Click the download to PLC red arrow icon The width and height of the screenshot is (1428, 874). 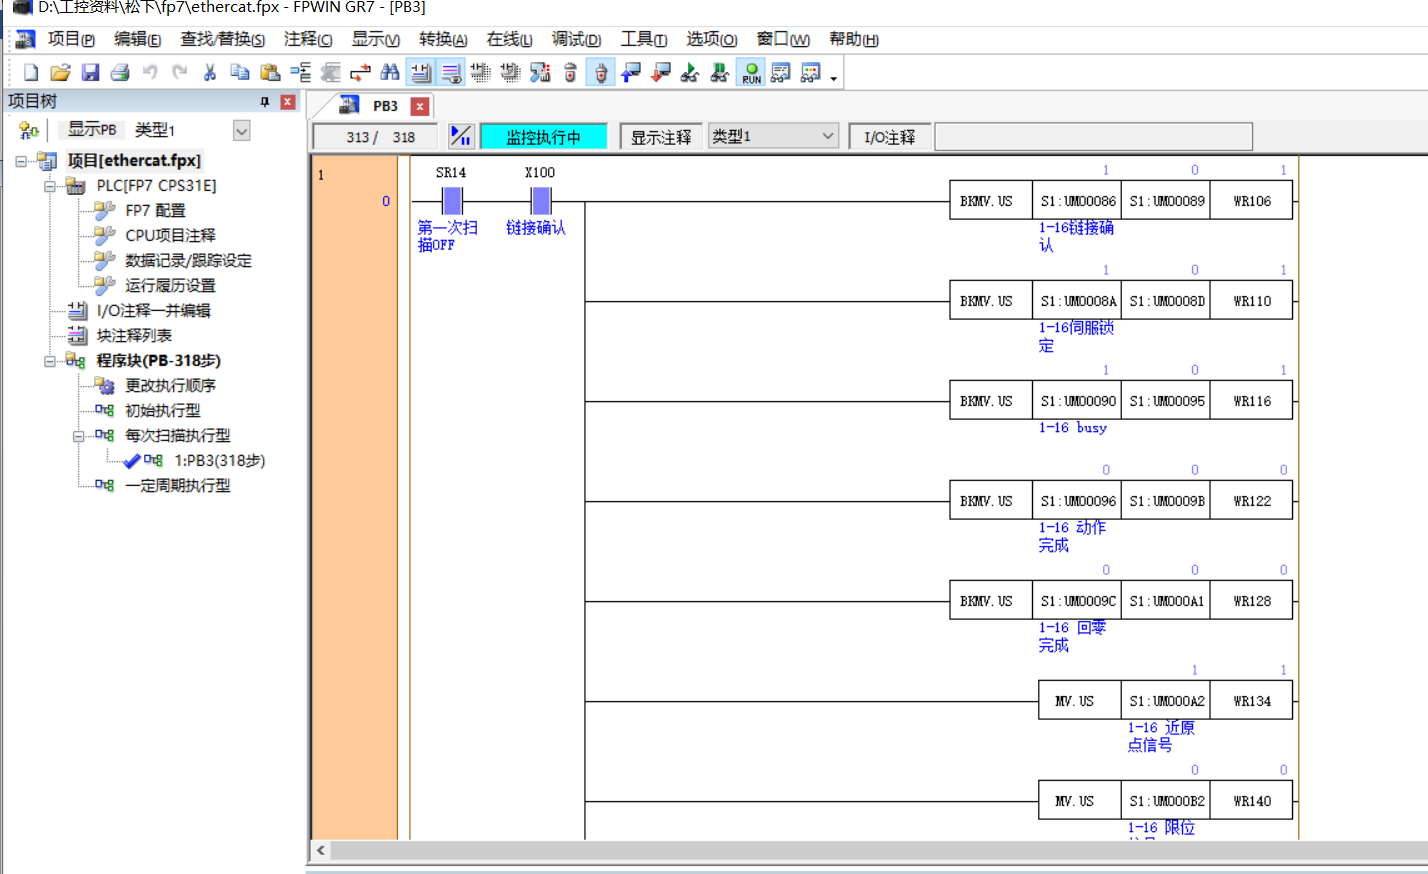coord(661,73)
